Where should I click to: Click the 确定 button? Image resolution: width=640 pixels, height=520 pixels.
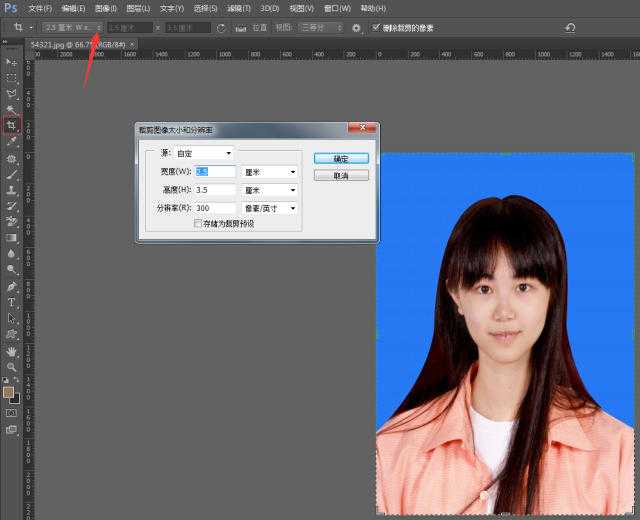point(341,158)
